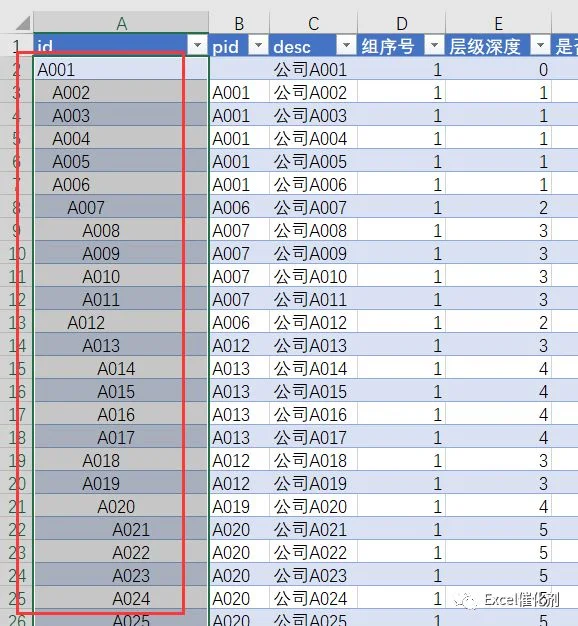Click 层级深度 value 0 in 公司A001 row
Image resolution: width=578 pixels, height=626 pixels.
pyautogui.click(x=499, y=70)
